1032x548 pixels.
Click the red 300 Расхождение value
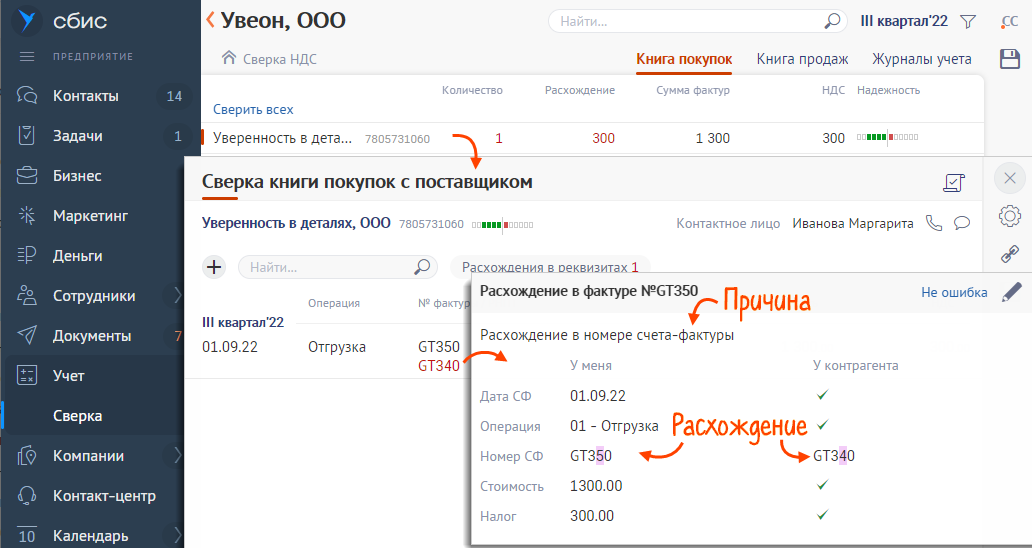click(x=604, y=138)
